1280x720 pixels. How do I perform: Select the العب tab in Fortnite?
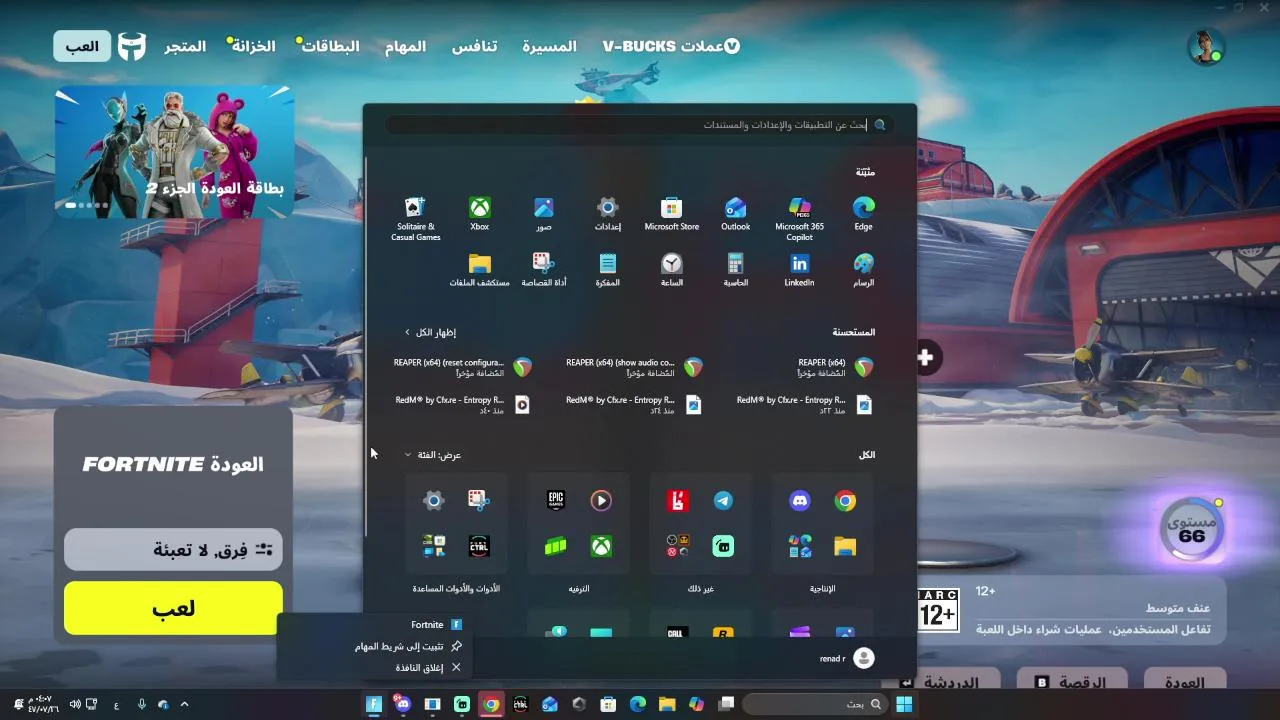[82, 46]
